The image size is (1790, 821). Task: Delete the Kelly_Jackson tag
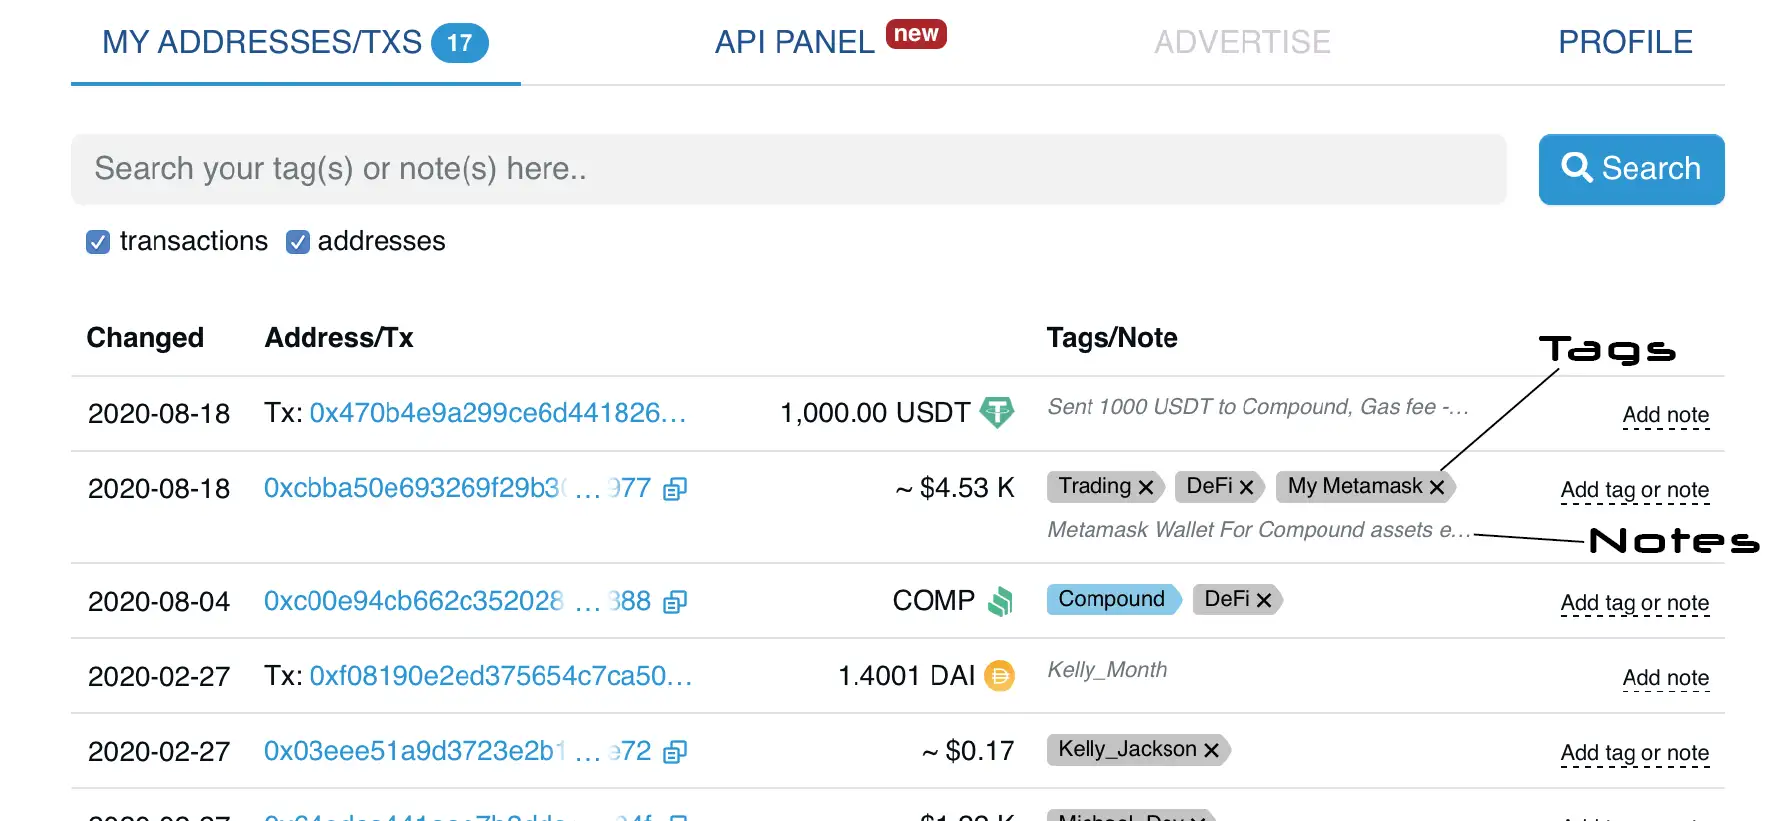pos(1211,750)
